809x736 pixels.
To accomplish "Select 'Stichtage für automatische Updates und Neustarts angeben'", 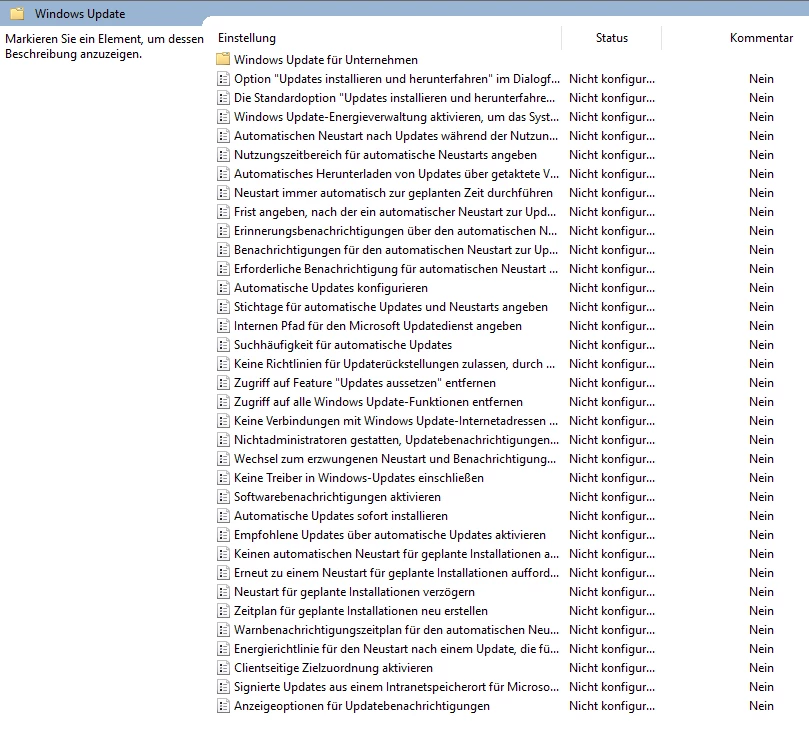I will click(x=390, y=307).
